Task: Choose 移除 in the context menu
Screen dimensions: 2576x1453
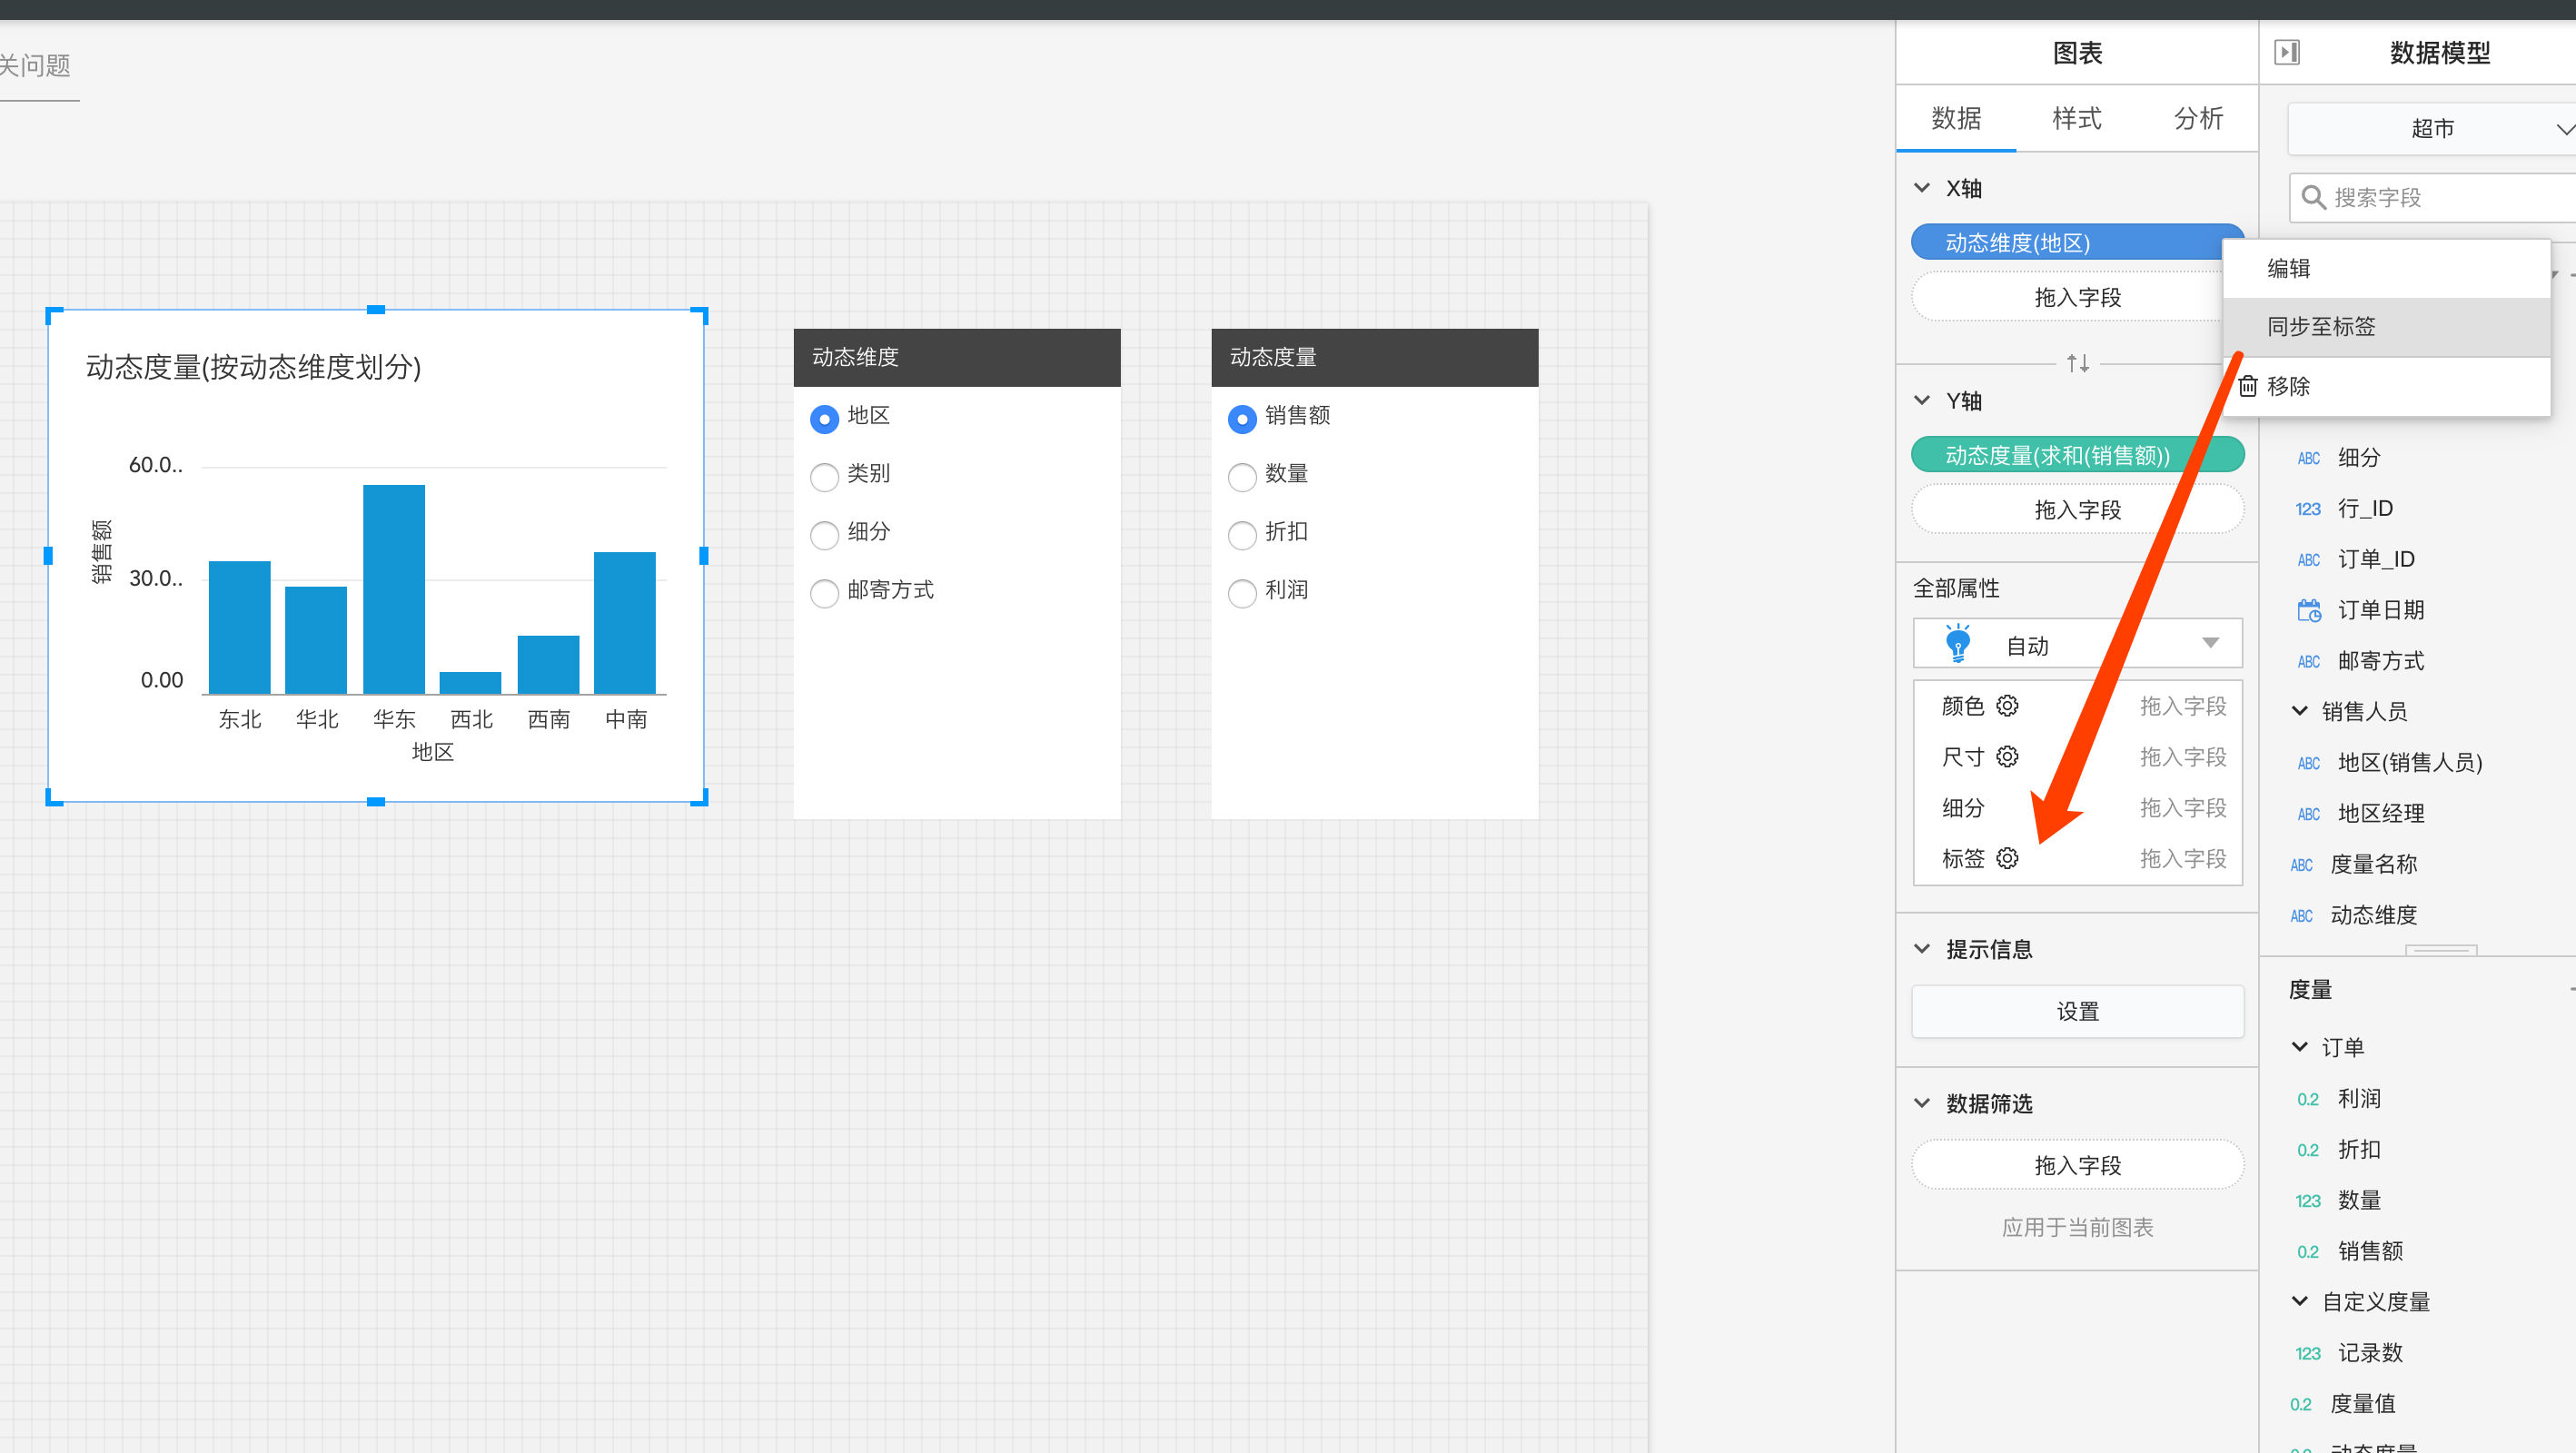Action: [x=2386, y=386]
